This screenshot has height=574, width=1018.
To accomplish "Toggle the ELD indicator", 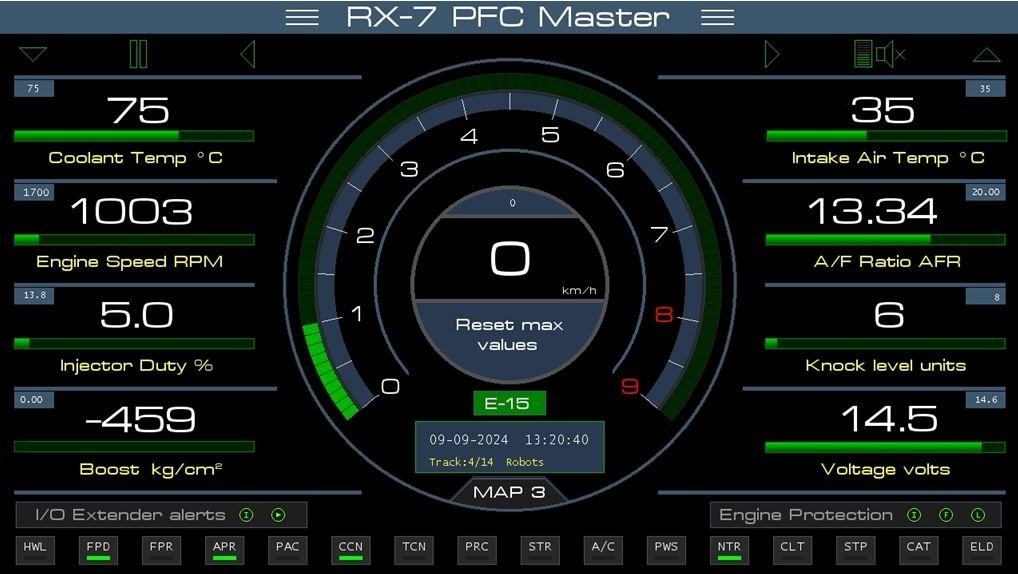I will click(x=982, y=549).
